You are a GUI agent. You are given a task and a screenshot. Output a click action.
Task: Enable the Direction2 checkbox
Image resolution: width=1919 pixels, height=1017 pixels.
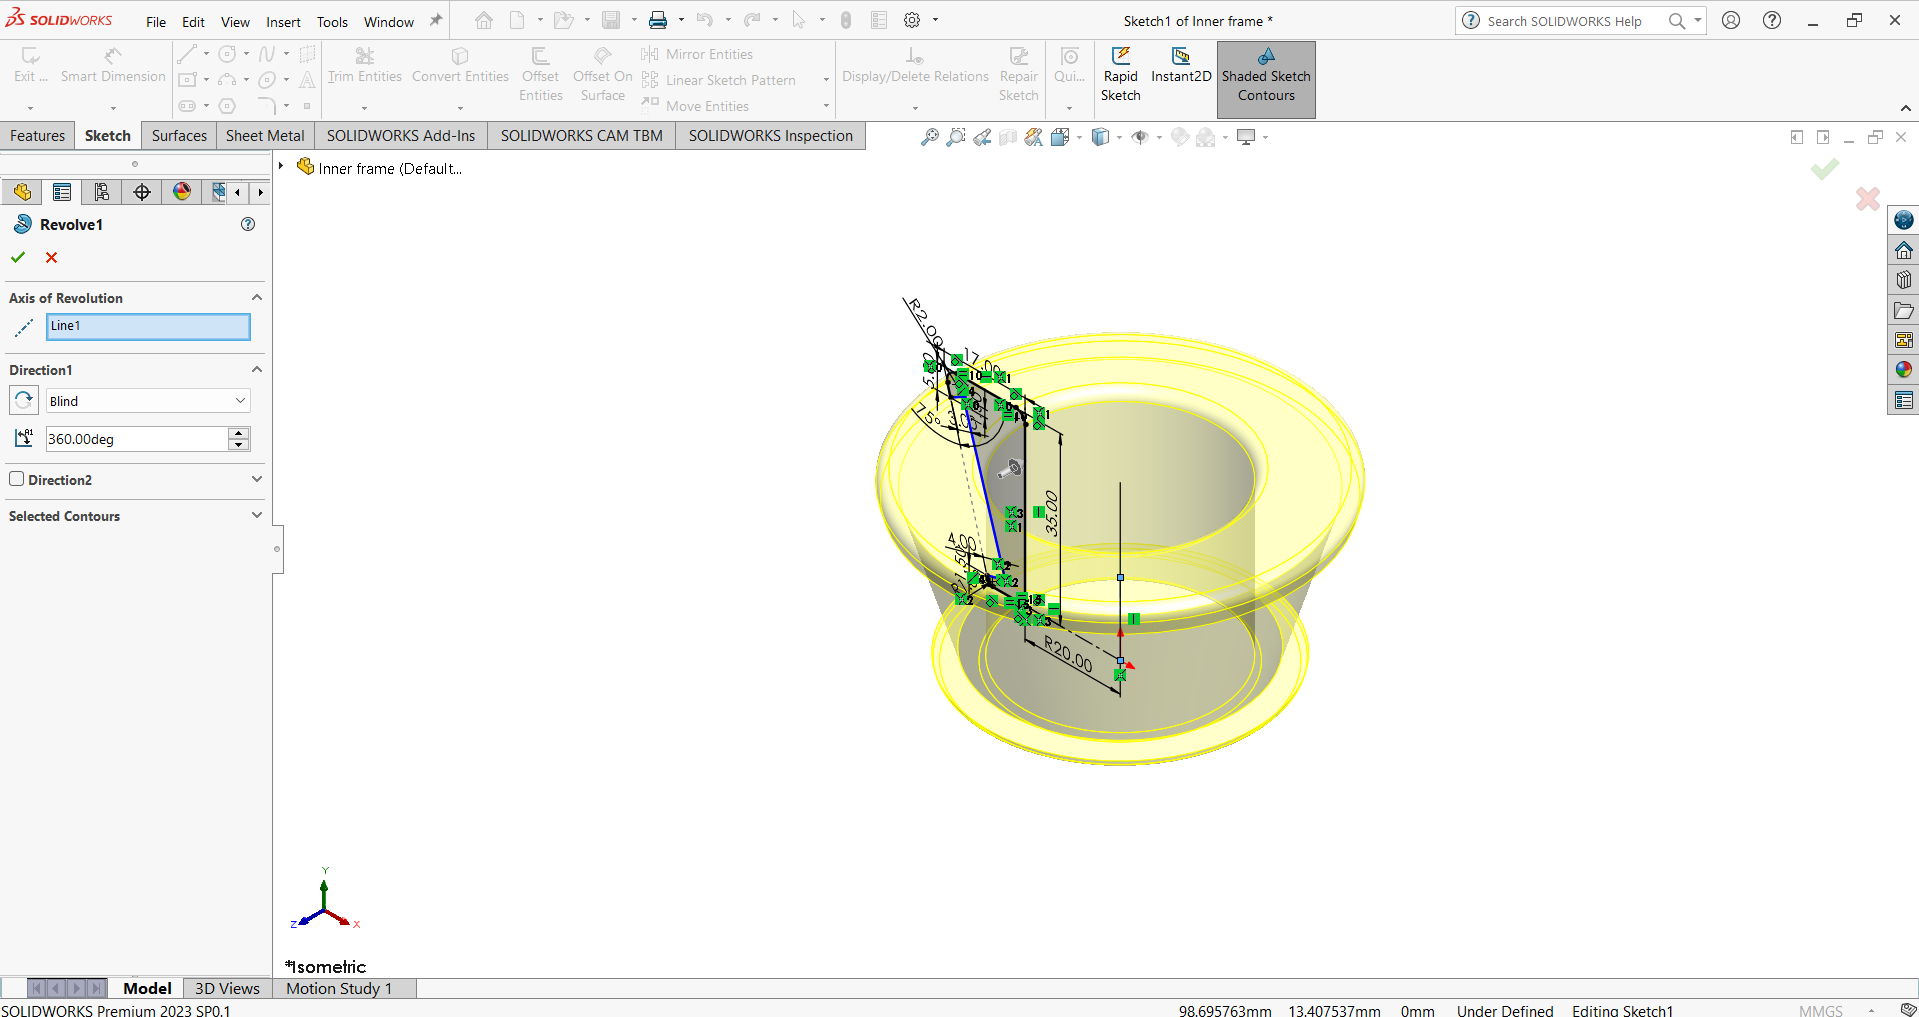(x=17, y=479)
